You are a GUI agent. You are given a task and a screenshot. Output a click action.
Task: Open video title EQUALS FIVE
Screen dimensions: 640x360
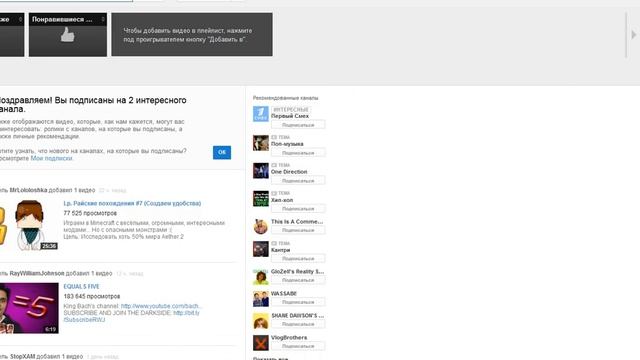click(81, 287)
